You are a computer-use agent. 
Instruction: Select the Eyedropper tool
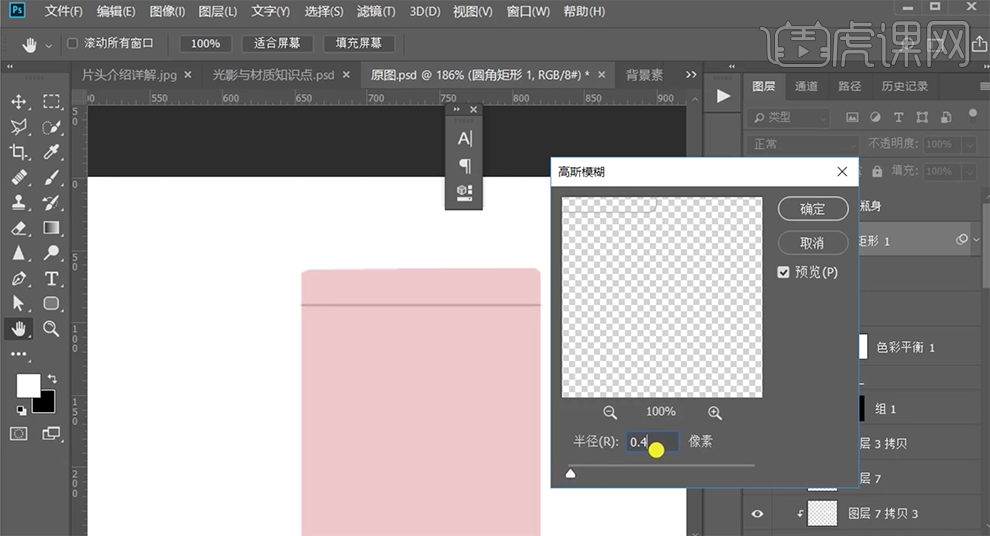coord(51,152)
